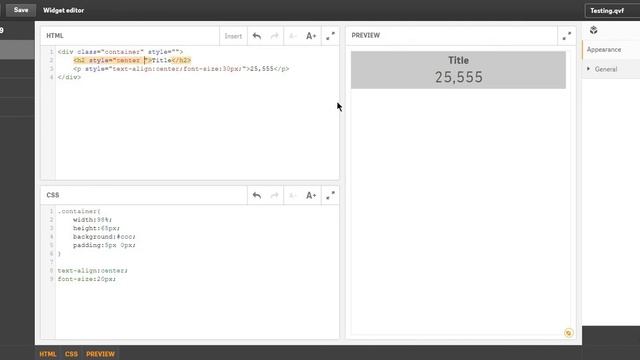The image size is (640, 360).
Task: Click the 25,555 value in preview
Action: [458, 77]
